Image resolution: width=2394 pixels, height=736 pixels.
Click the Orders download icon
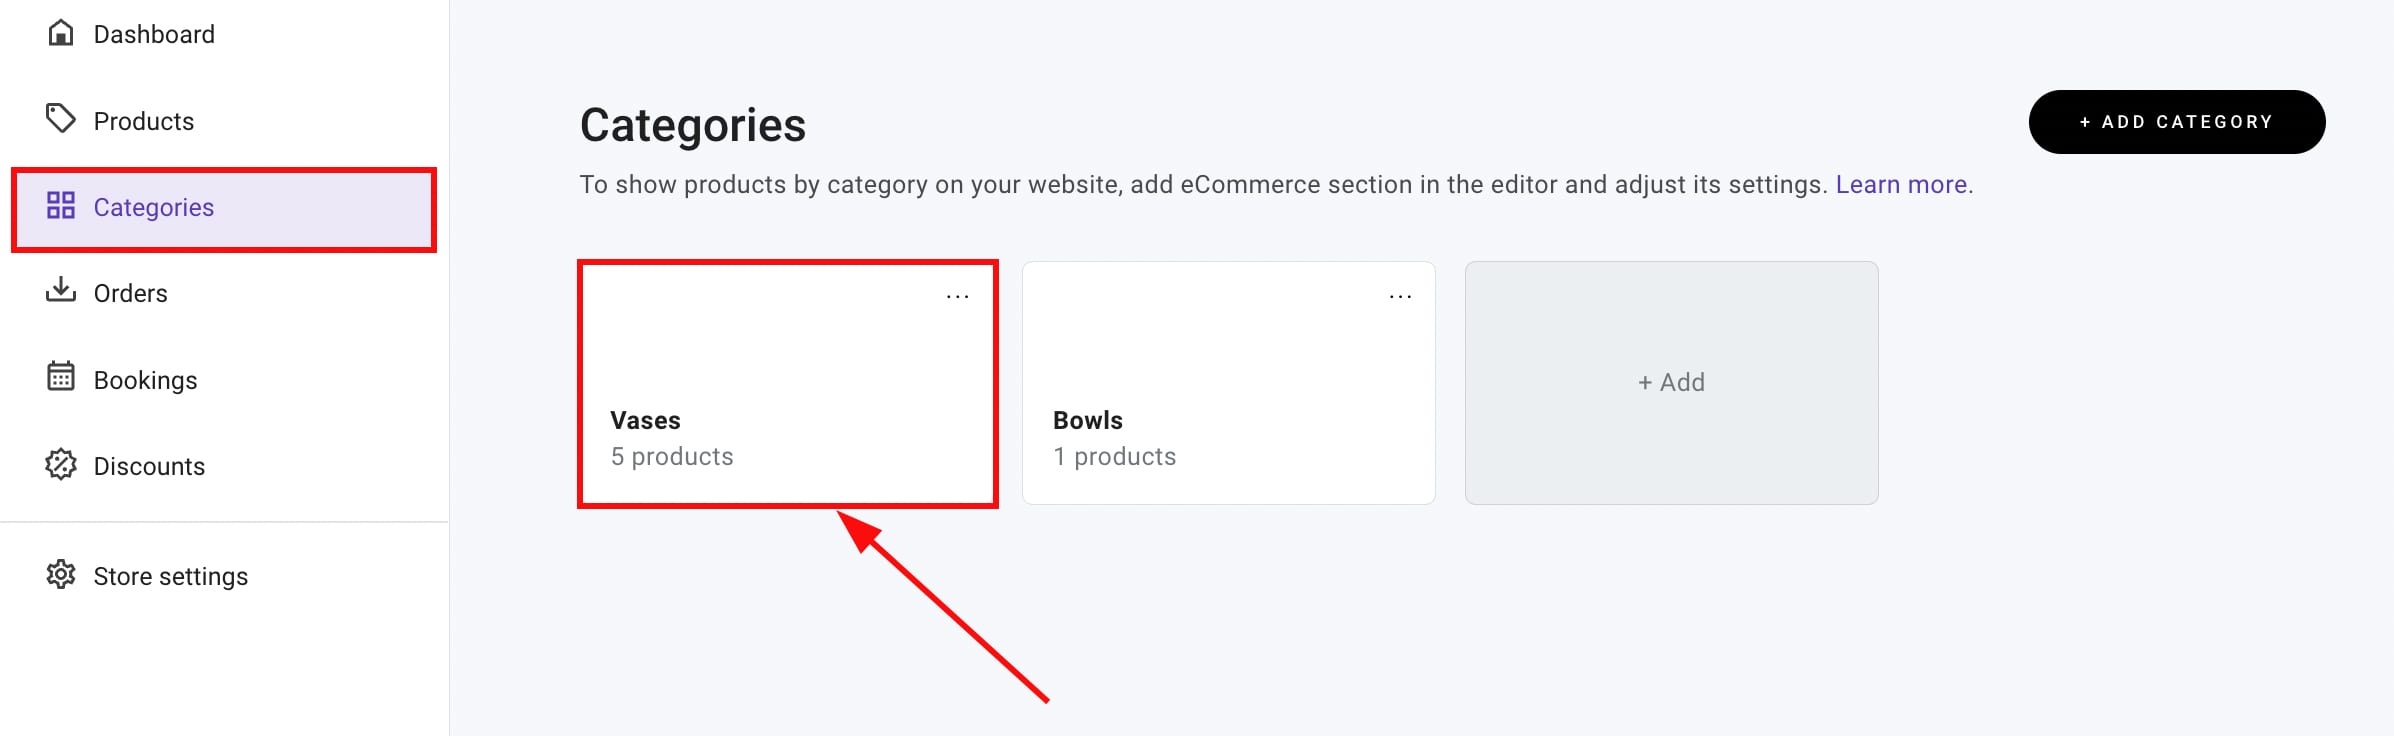62,292
